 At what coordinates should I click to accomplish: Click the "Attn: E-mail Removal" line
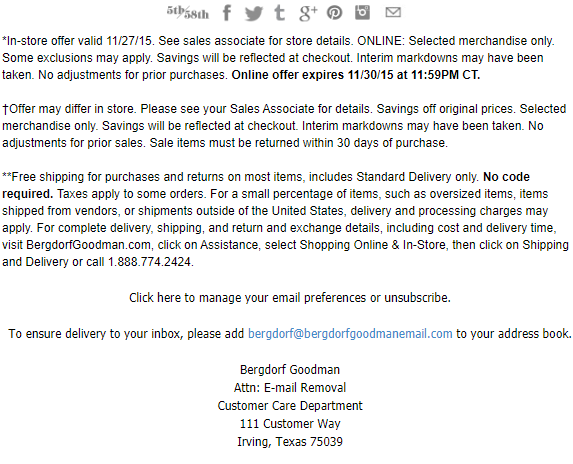(290, 388)
